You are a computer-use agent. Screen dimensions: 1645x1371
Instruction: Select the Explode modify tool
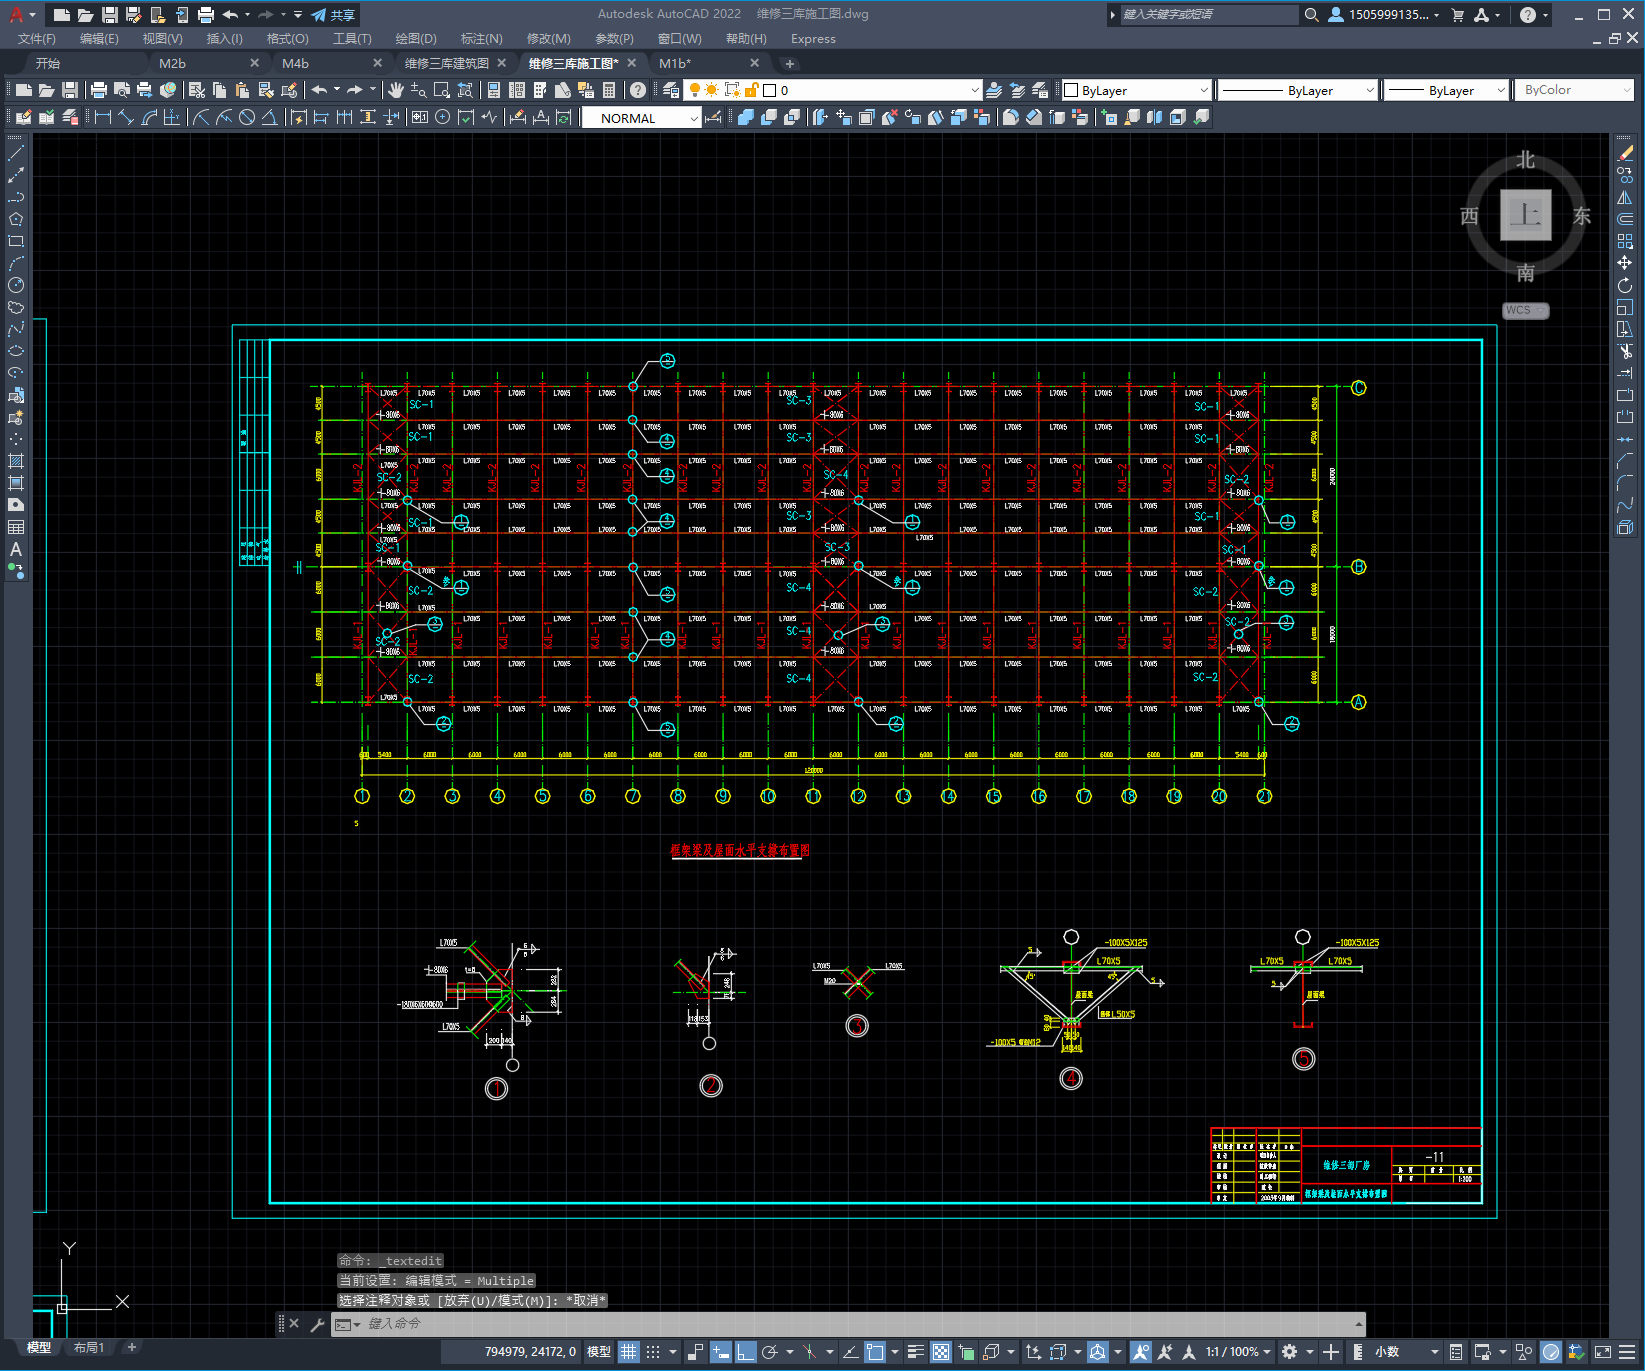[x=1625, y=527]
